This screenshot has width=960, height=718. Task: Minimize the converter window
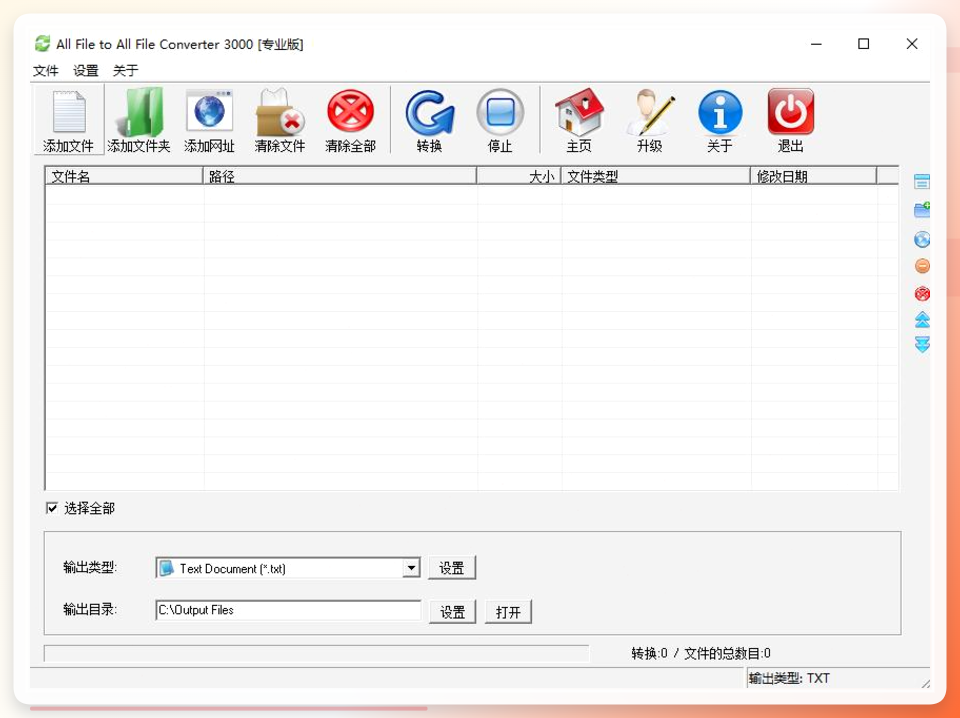pyautogui.click(x=816, y=44)
